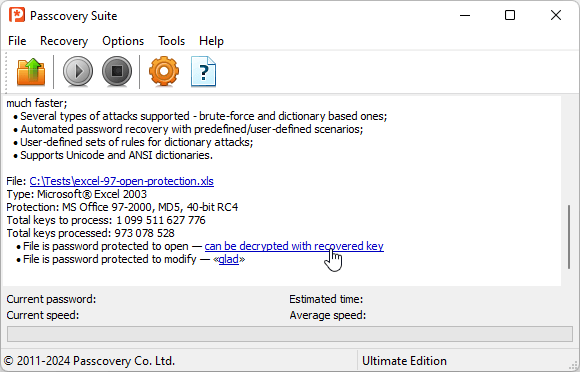
Task: Open settings via the orange gear icon
Action: click(164, 72)
